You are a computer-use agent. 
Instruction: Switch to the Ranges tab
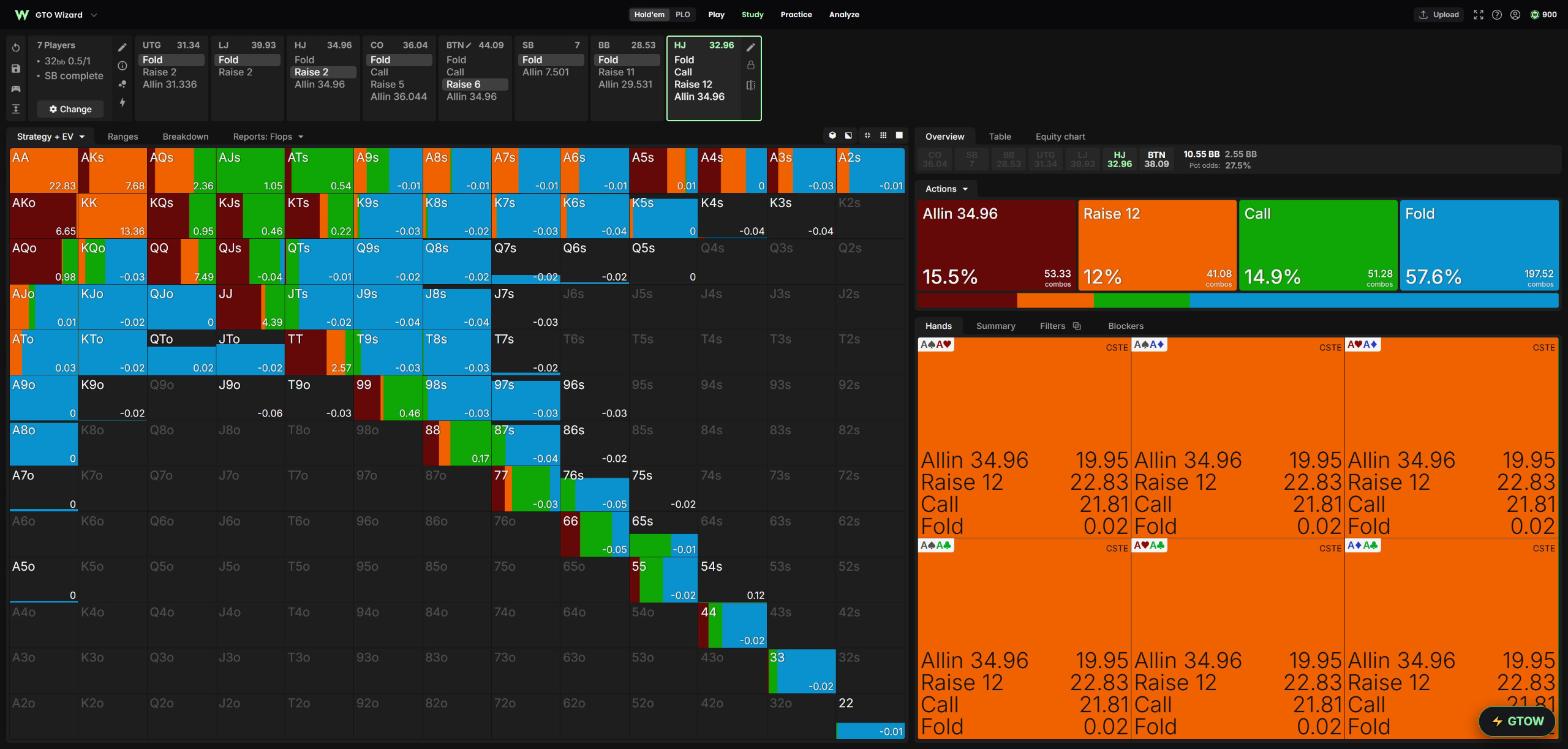click(x=122, y=137)
